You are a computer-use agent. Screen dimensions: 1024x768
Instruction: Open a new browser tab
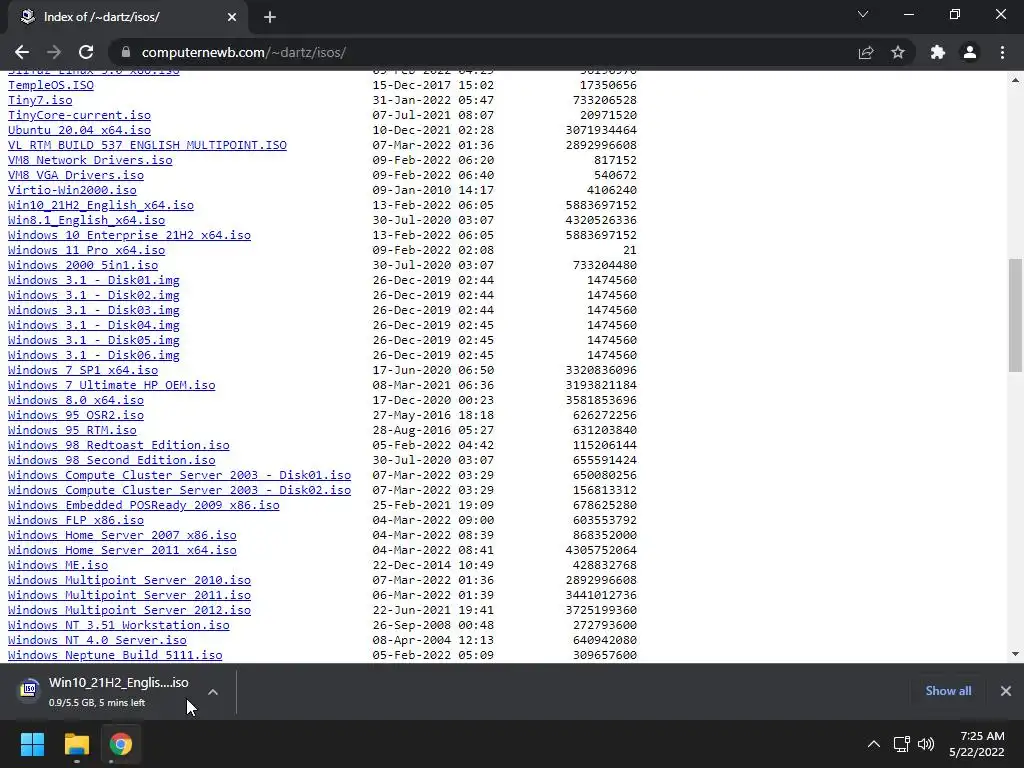point(270,18)
